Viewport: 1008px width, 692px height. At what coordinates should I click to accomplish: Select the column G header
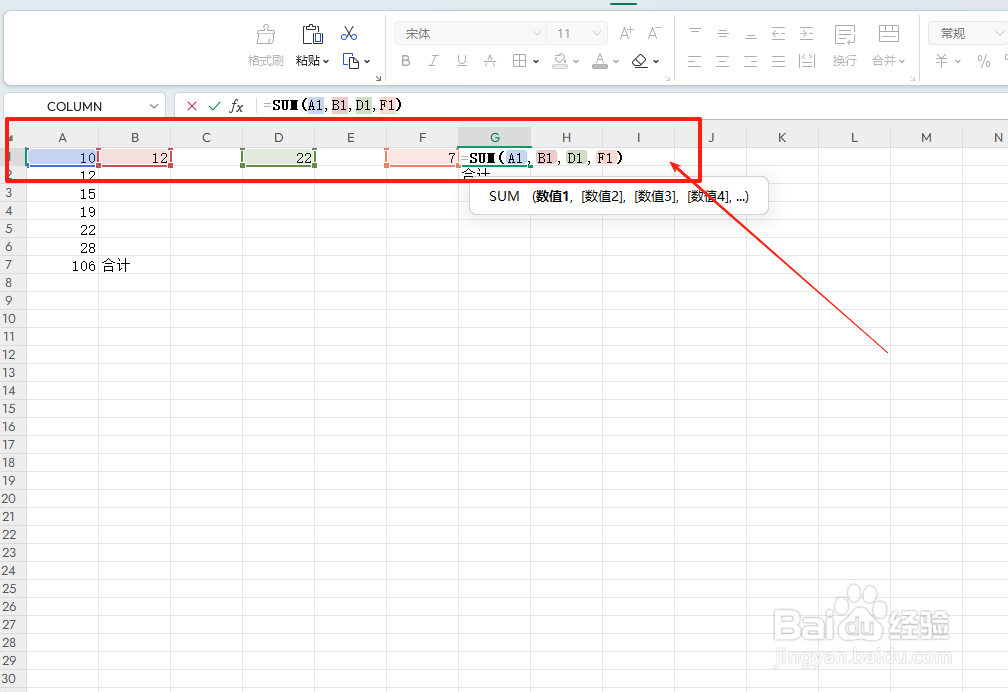(494, 138)
